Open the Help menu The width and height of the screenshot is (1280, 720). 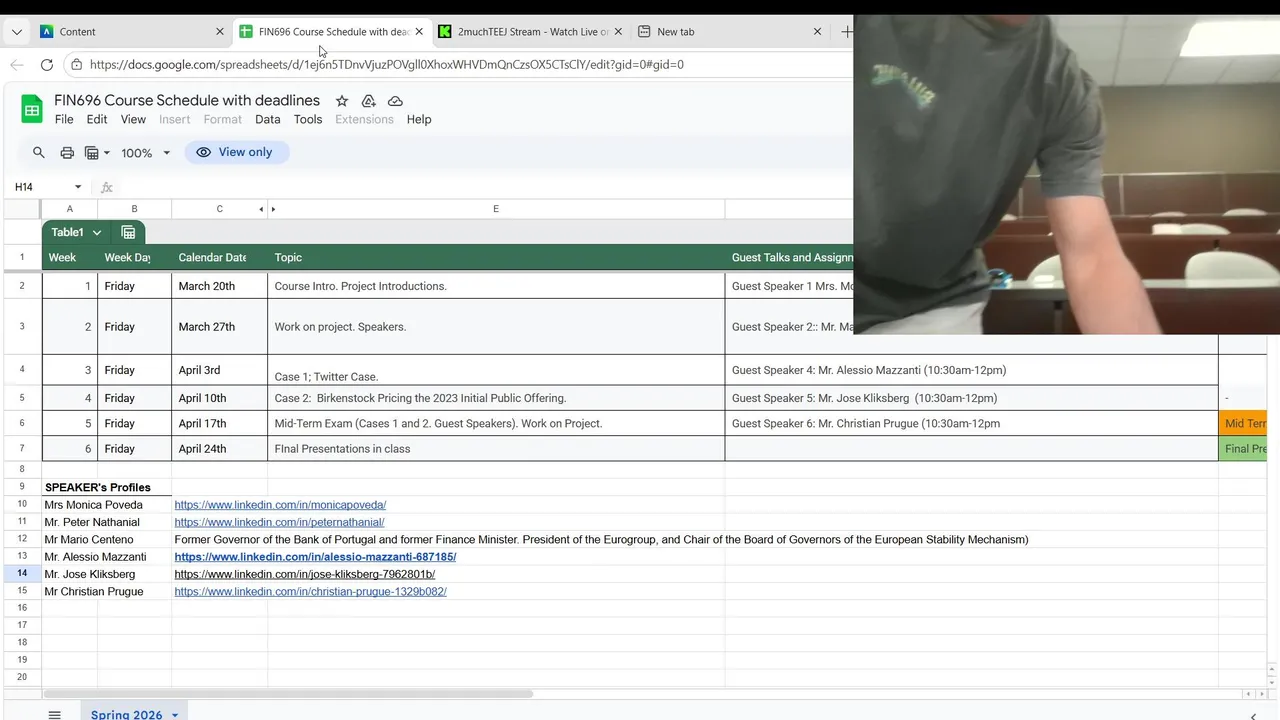(419, 119)
